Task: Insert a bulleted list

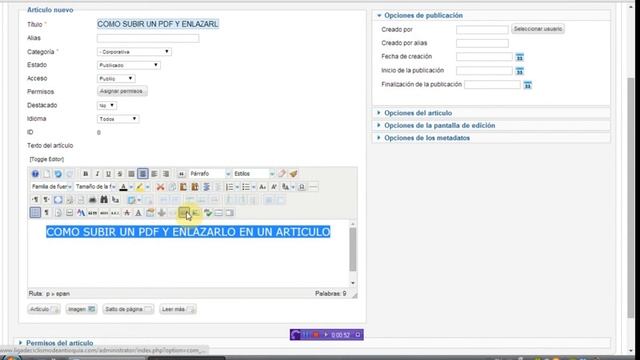Action: [x=246, y=187]
